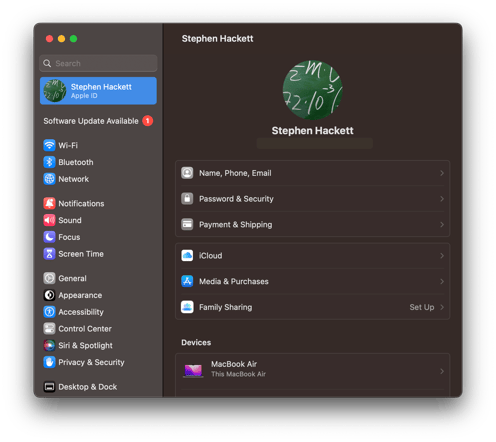This screenshot has height=442, width=496.
Task: Click the Name, Phone, Email contact icon
Action: (187, 173)
